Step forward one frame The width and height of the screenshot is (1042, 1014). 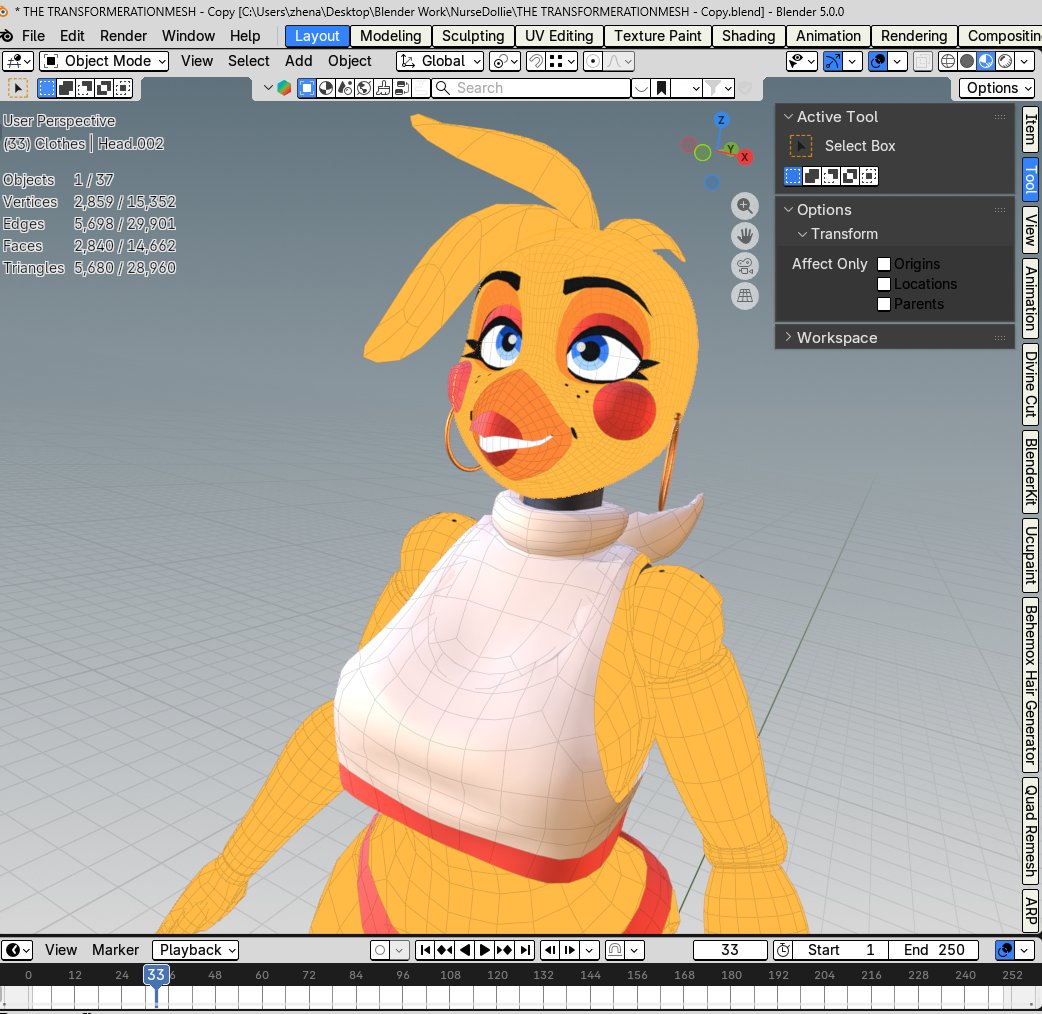[570, 950]
